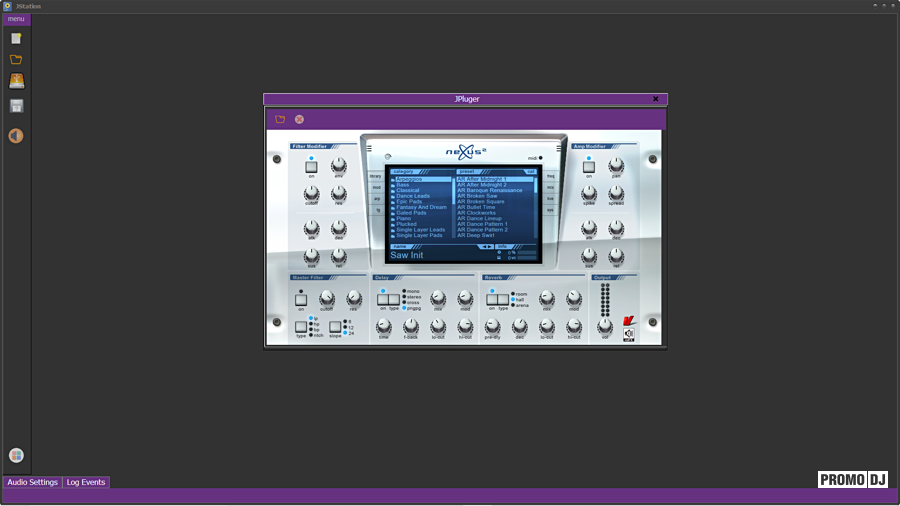Open the Audio Settings tab
This screenshot has width=900, height=506.
(33, 482)
